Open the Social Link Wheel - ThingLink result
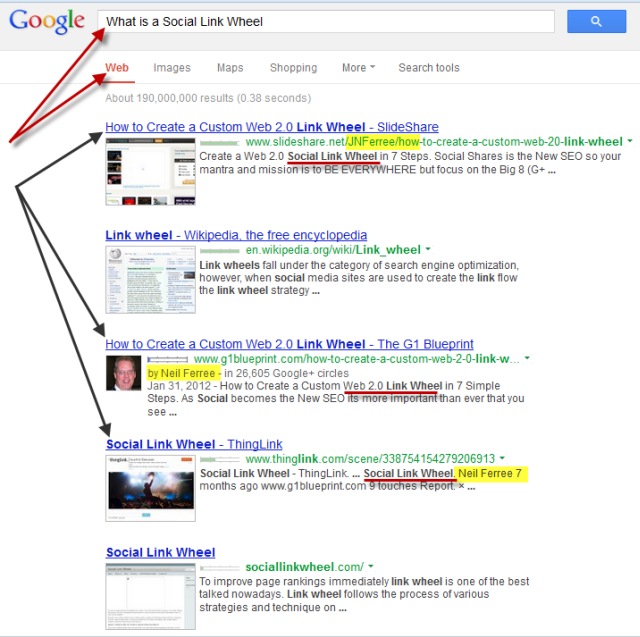 click(194, 444)
